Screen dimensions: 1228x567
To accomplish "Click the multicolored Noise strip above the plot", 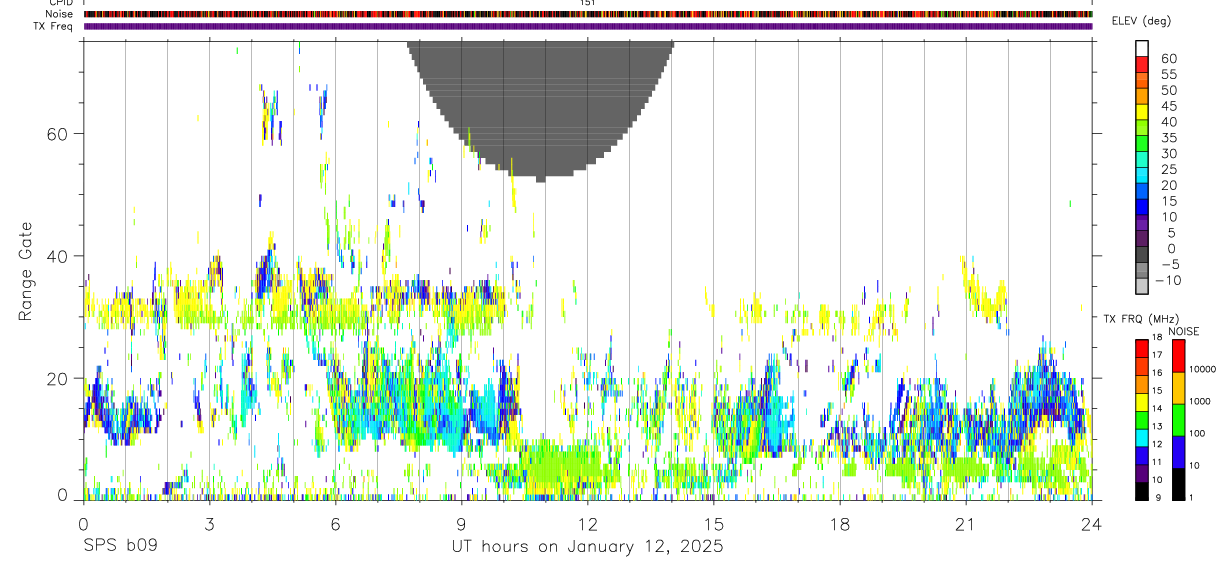I will [588, 14].
